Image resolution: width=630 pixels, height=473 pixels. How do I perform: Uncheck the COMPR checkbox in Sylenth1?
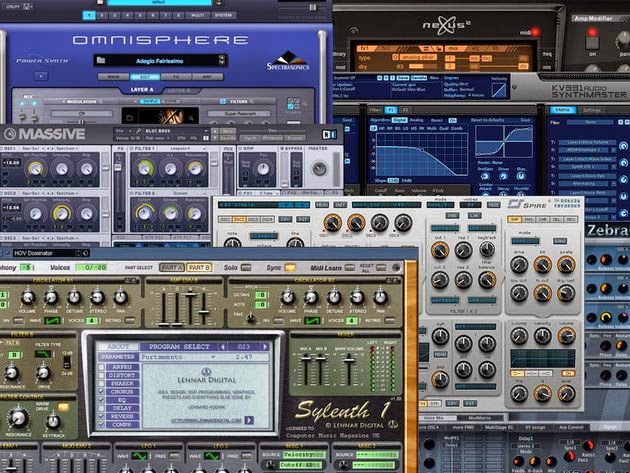[x=101, y=425]
